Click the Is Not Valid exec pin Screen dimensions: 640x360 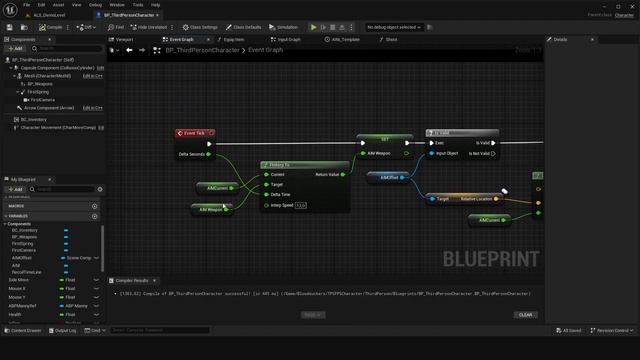[493, 153]
